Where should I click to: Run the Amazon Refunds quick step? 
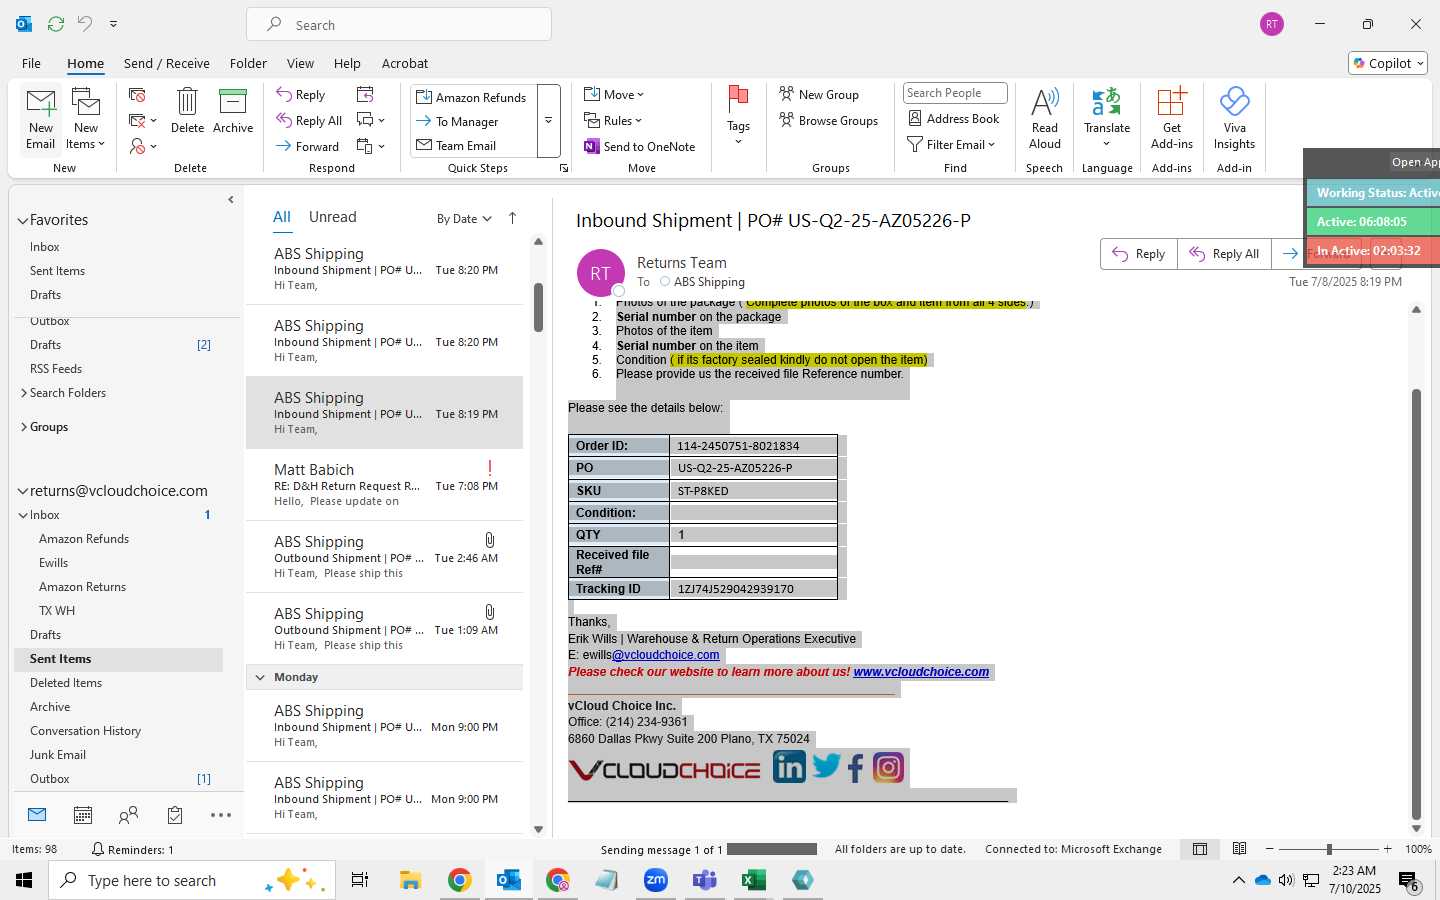[472, 97]
